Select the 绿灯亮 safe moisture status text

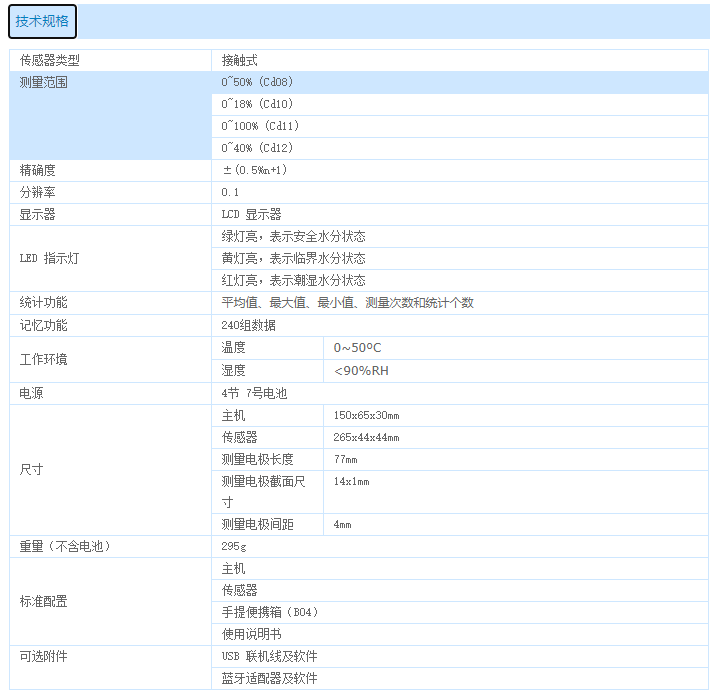[293, 237]
